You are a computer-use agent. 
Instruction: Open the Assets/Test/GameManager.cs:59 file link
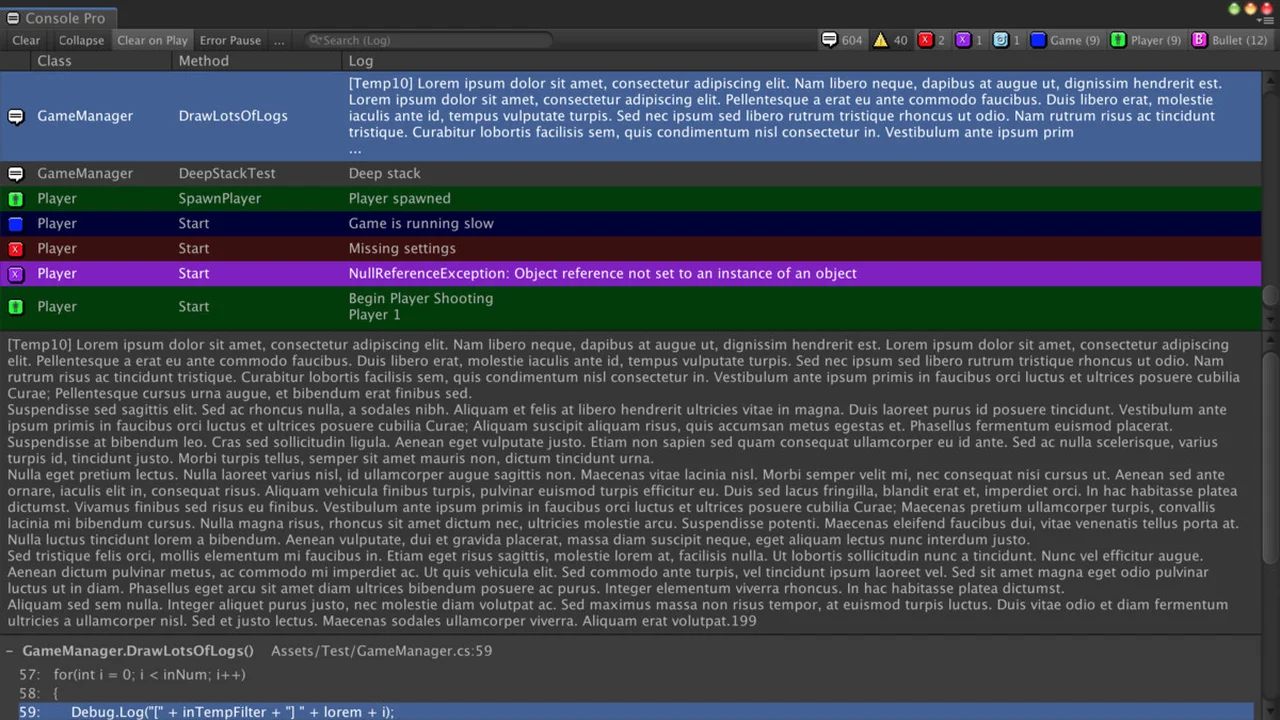click(x=381, y=651)
